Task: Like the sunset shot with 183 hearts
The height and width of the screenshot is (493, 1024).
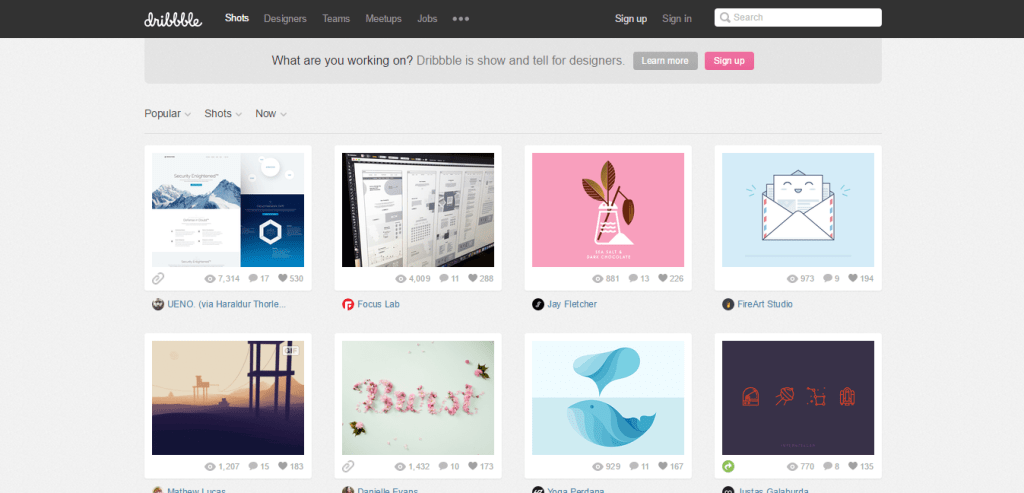Action: coord(283,466)
